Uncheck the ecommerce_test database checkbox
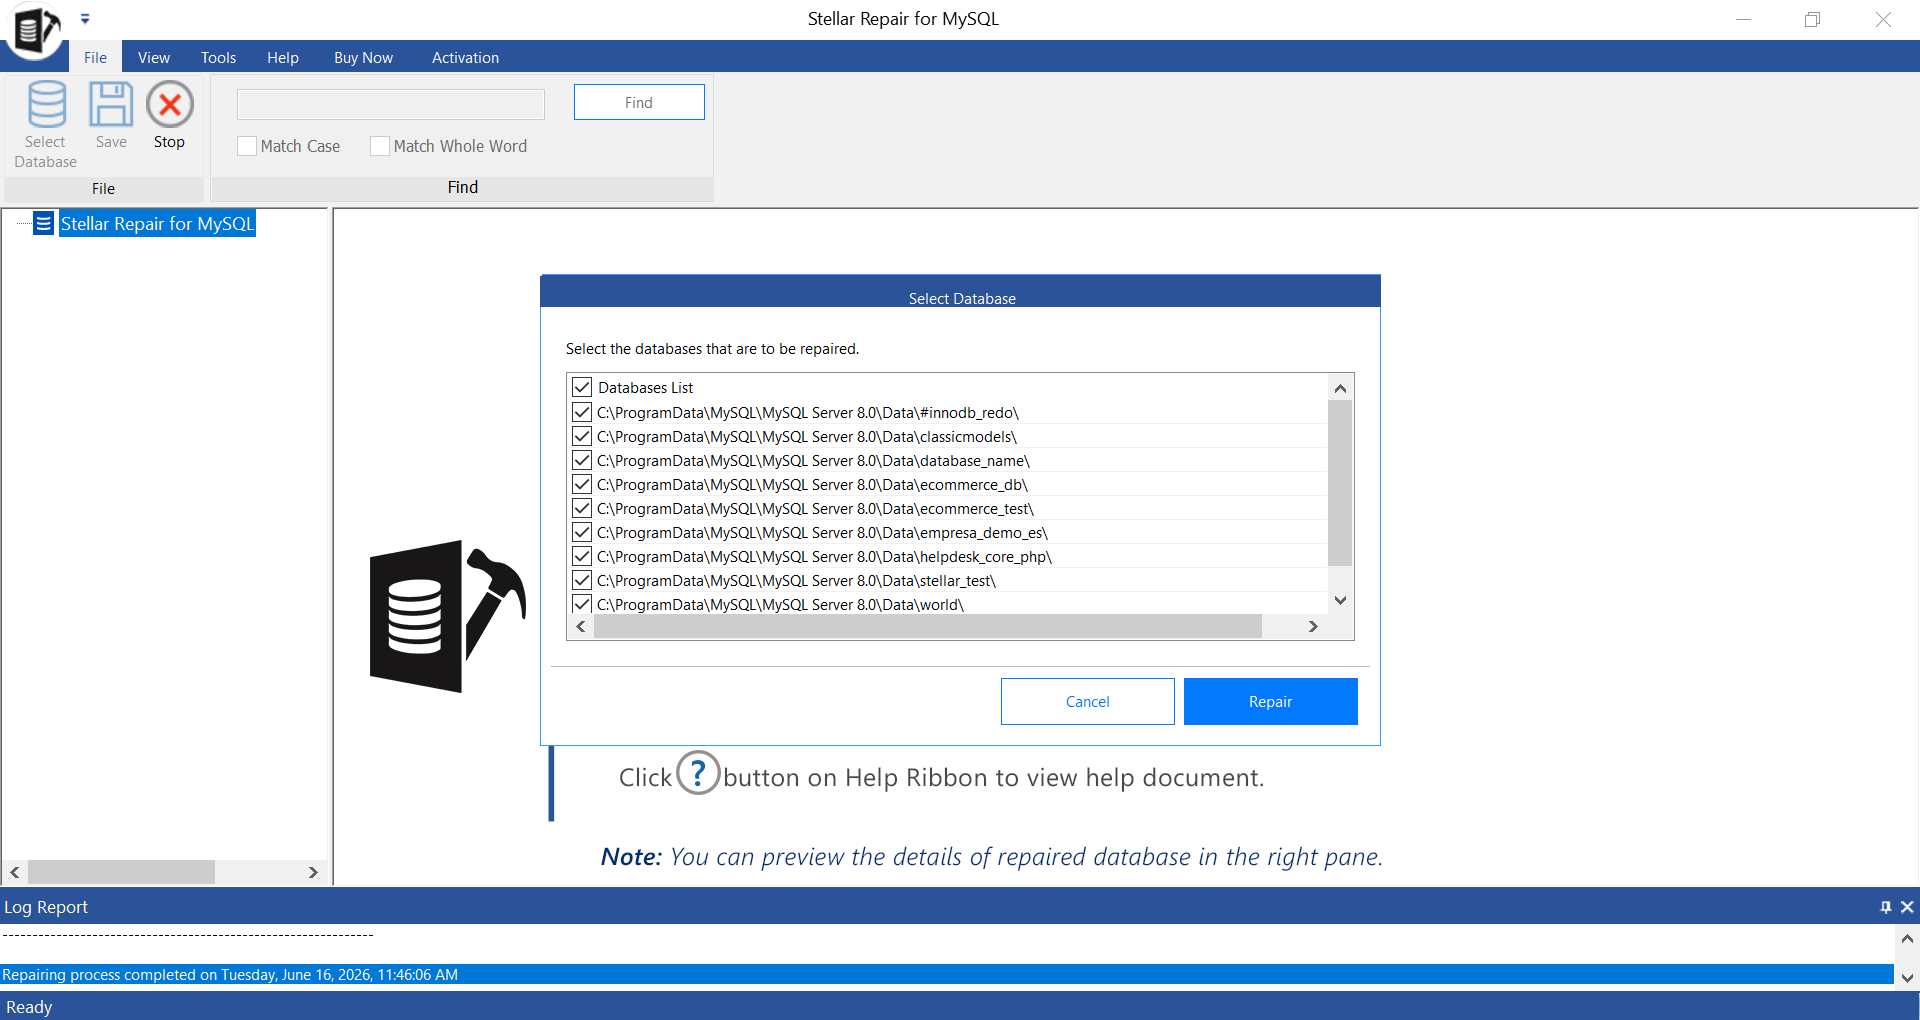 pyautogui.click(x=582, y=508)
